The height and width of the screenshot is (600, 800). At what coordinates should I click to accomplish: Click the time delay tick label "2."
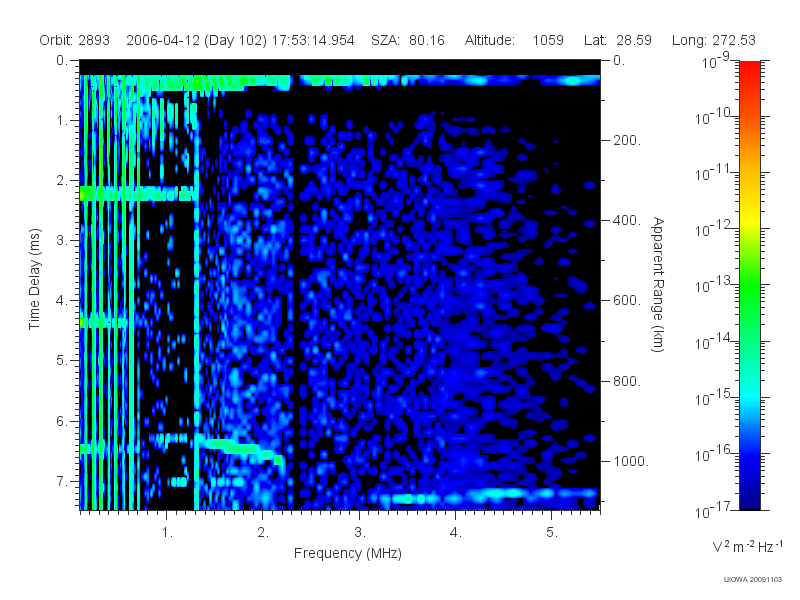pyautogui.click(x=61, y=180)
